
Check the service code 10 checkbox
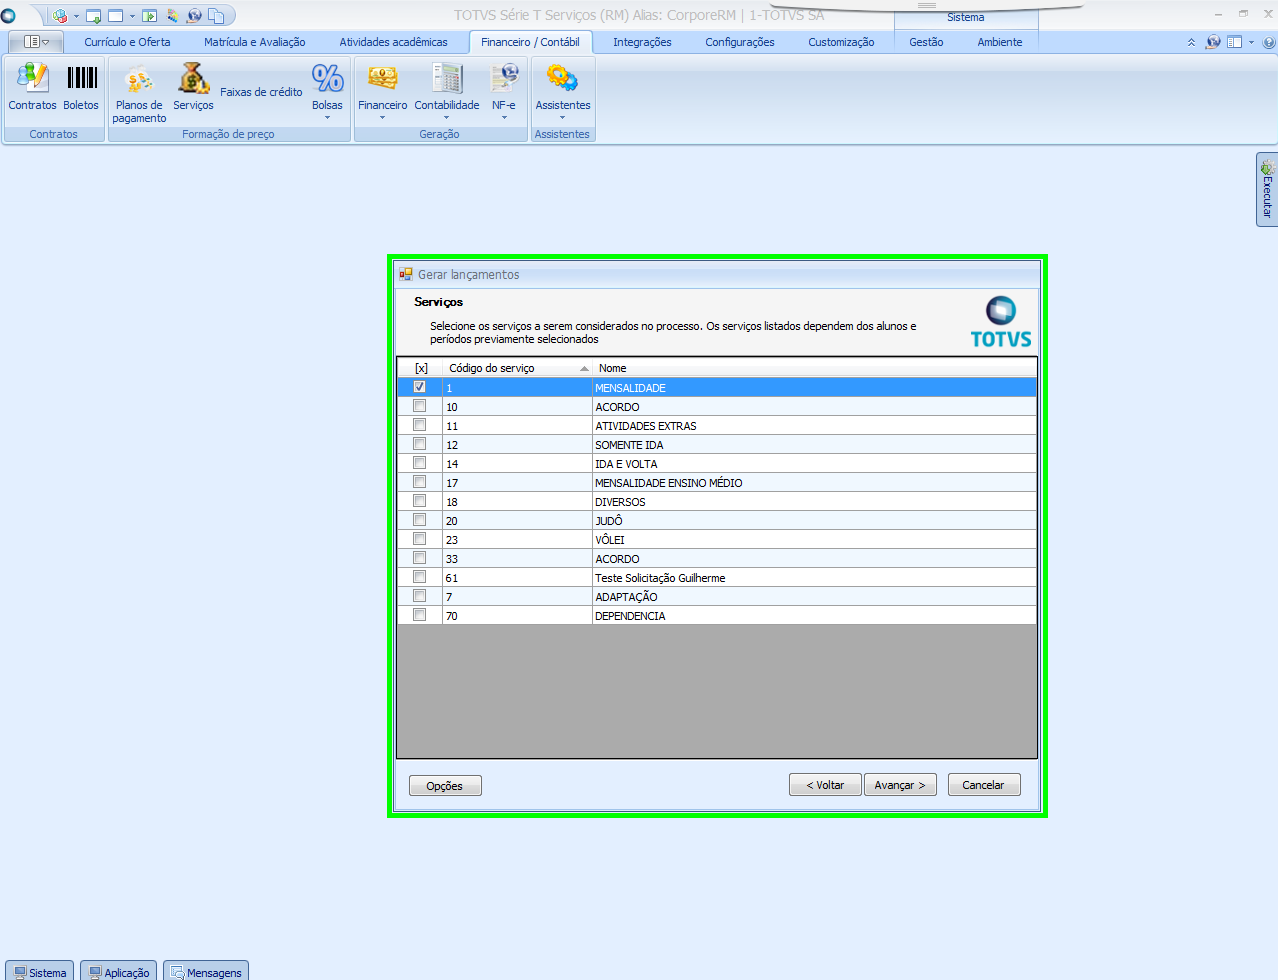click(x=420, y=406)
